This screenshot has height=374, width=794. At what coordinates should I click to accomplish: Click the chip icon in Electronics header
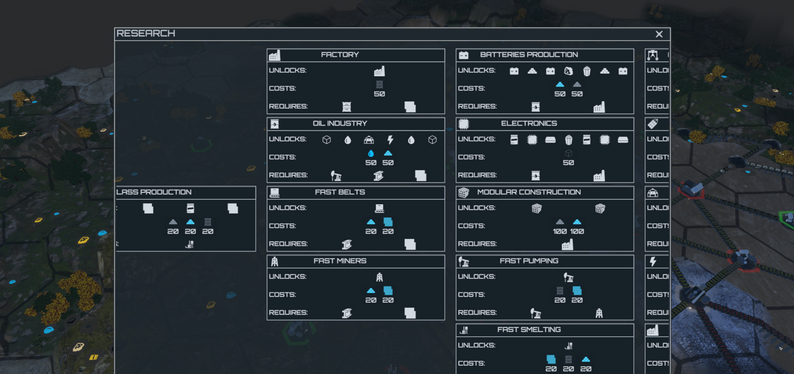[463, 124]
